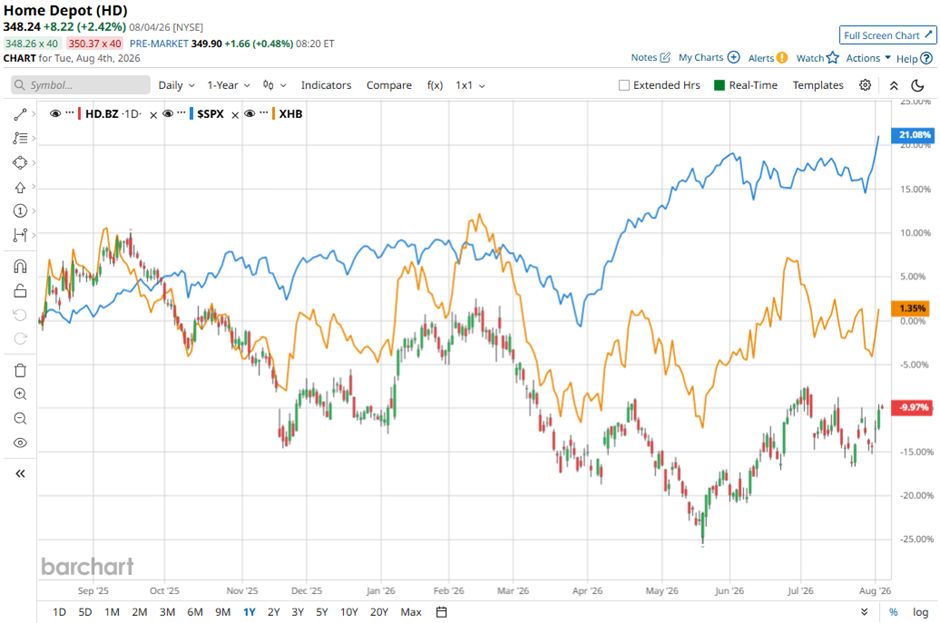Screen dimensions: 940x623
Task: Click the redo arrow icon
Action: pyautogui.click(x=20, y=339)
